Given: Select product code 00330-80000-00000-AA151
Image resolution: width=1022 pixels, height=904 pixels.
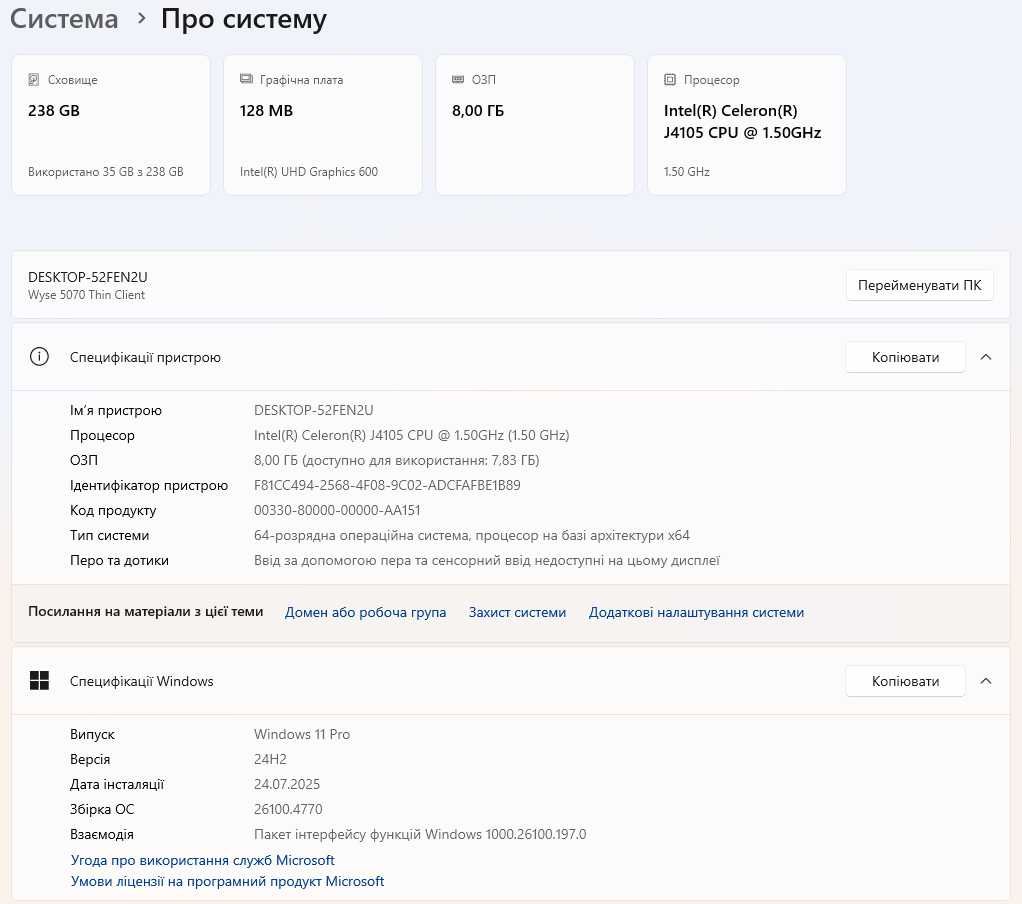Looking at the screenshot, I should [337, 510].
